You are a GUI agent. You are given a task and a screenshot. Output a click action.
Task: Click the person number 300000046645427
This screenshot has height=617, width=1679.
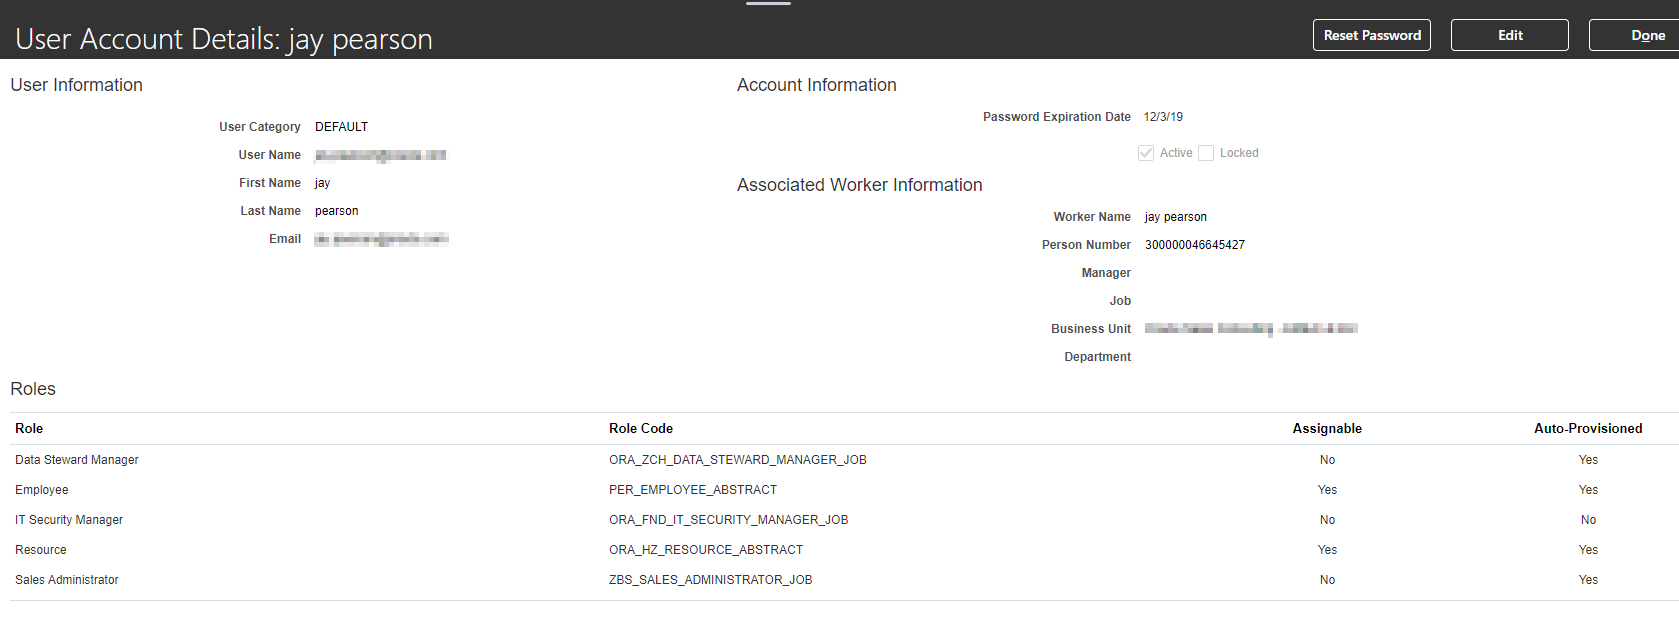(x=1194, y=245)
